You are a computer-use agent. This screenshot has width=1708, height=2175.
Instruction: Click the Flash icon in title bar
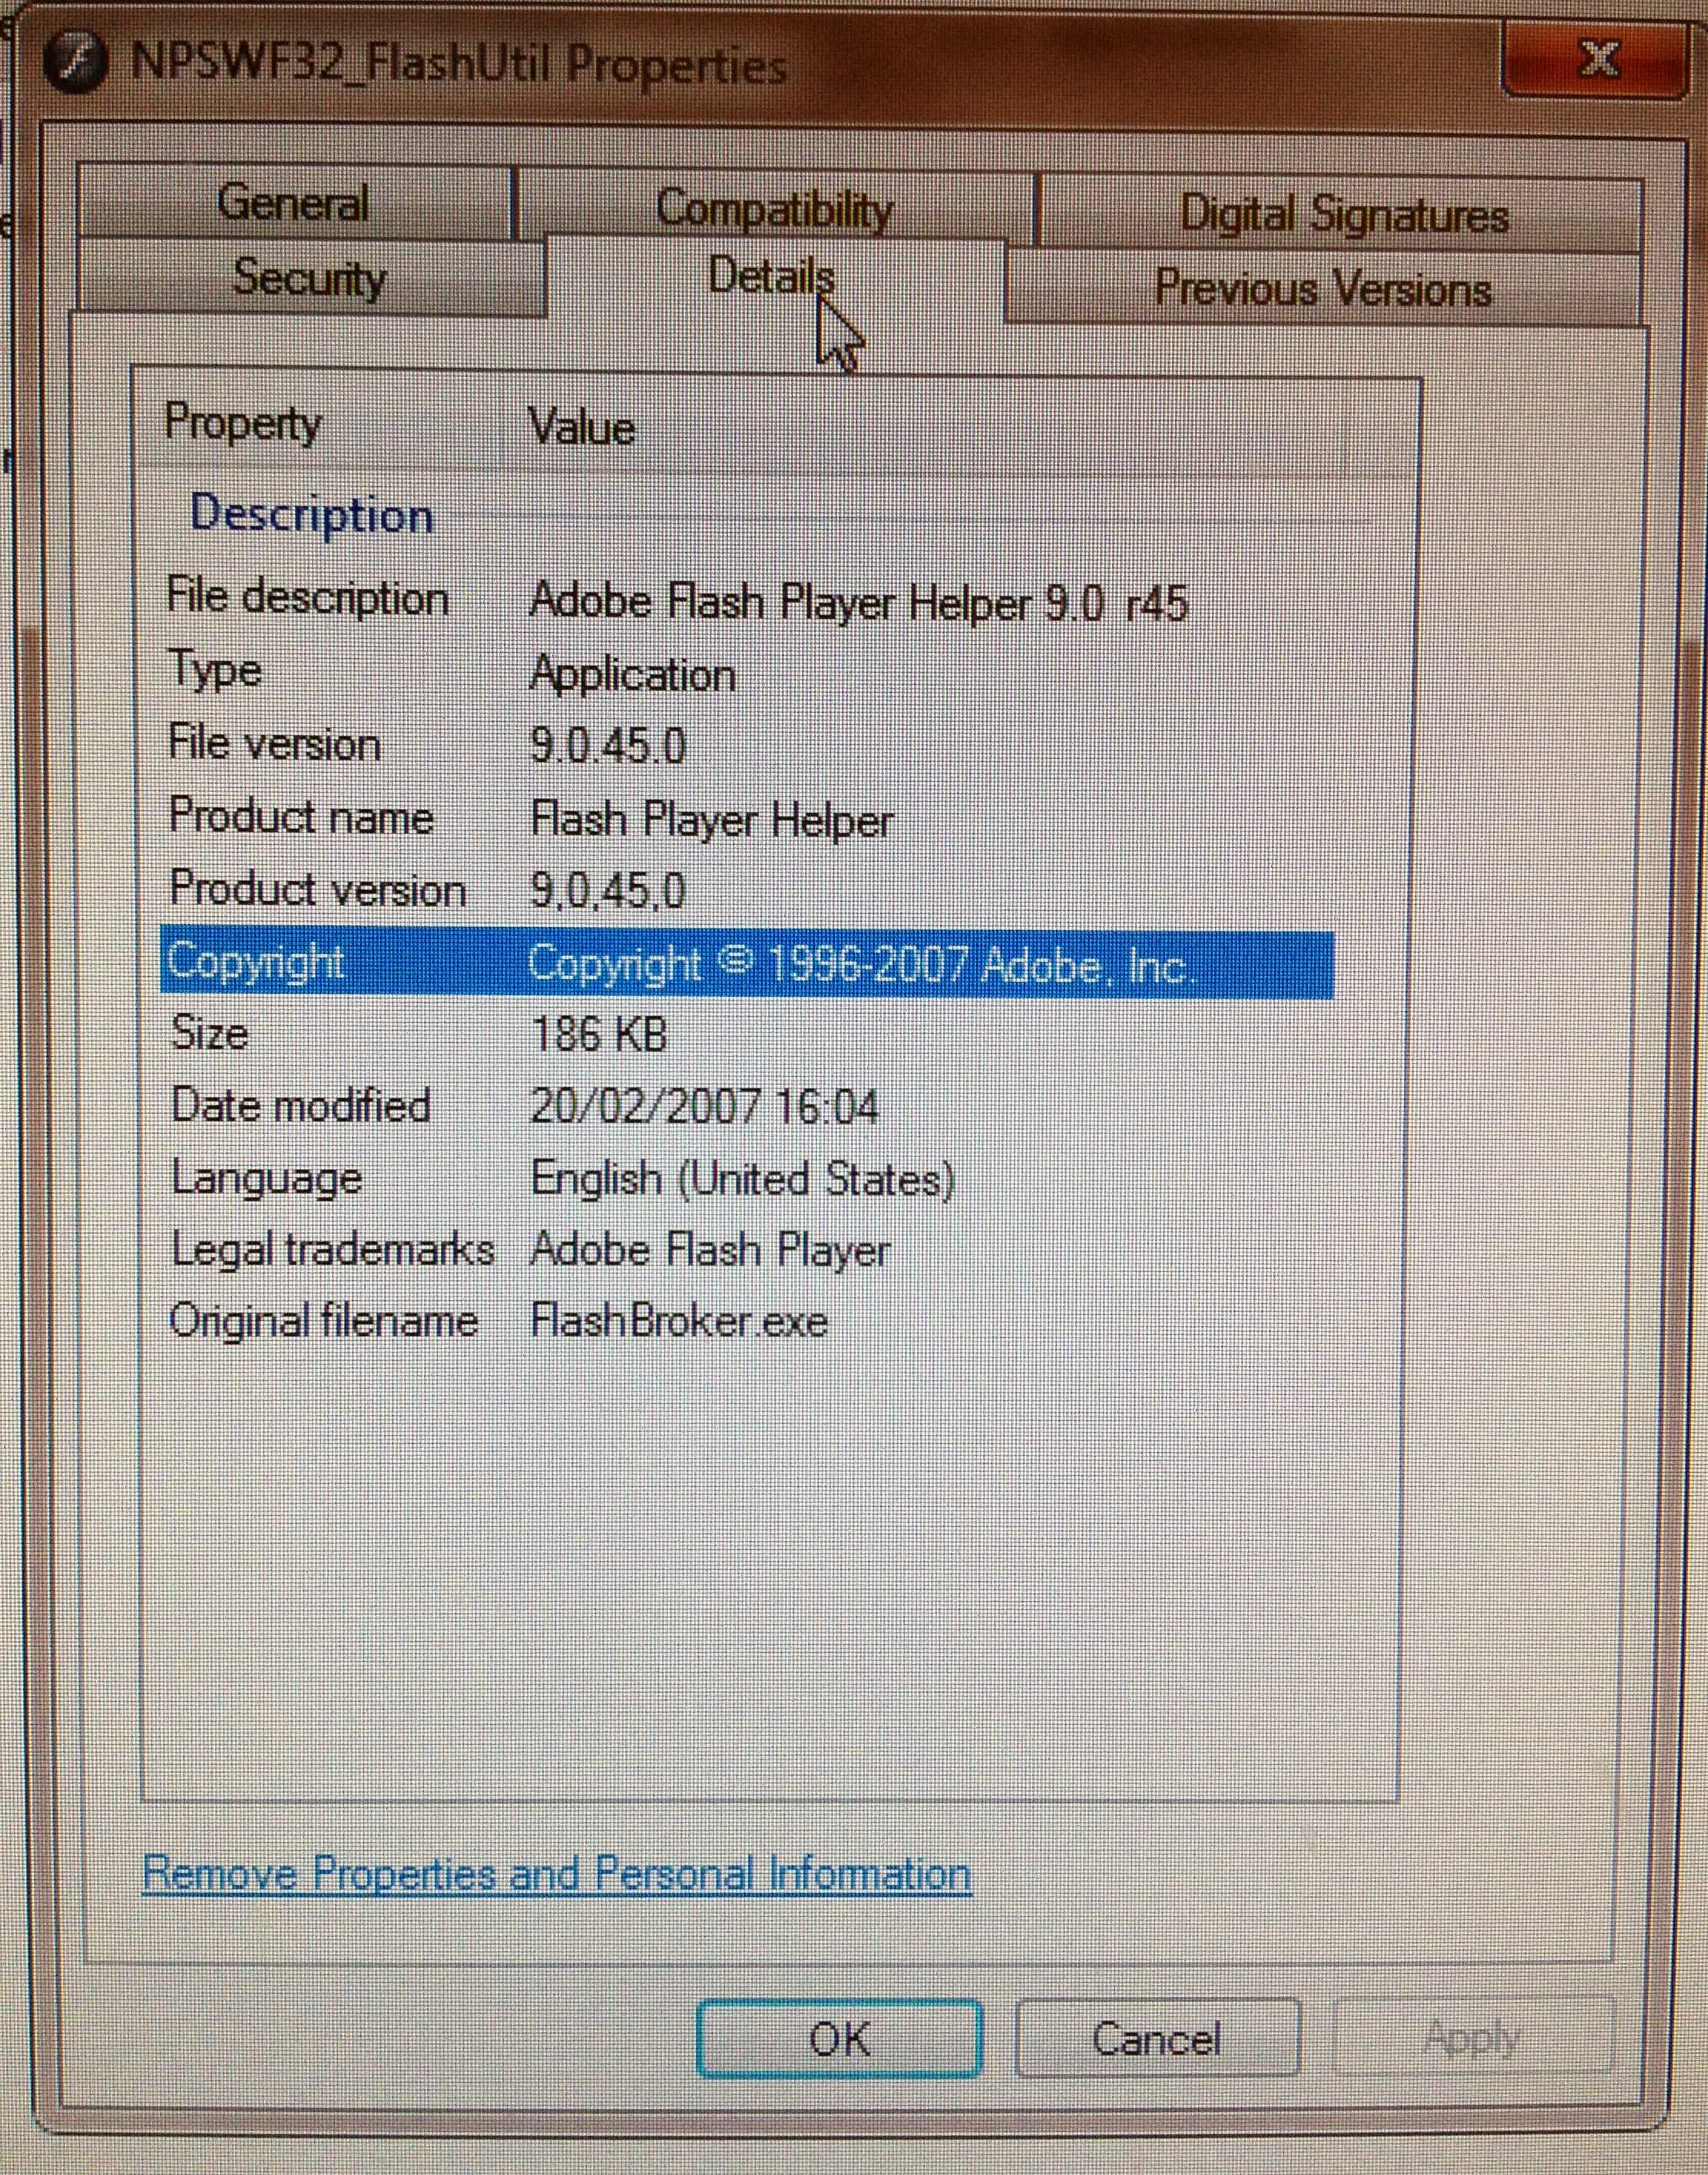click(x=75, y=63)
